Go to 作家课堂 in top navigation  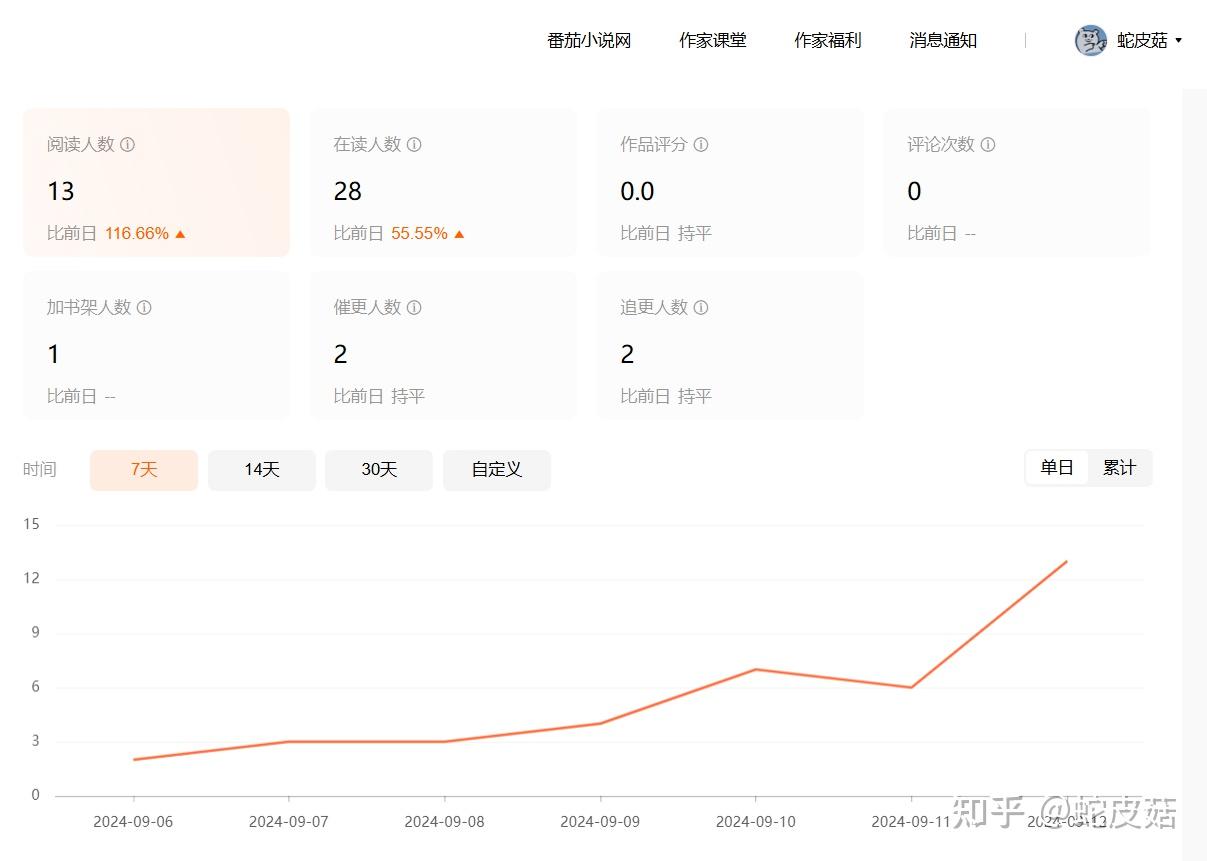point(713,41)
